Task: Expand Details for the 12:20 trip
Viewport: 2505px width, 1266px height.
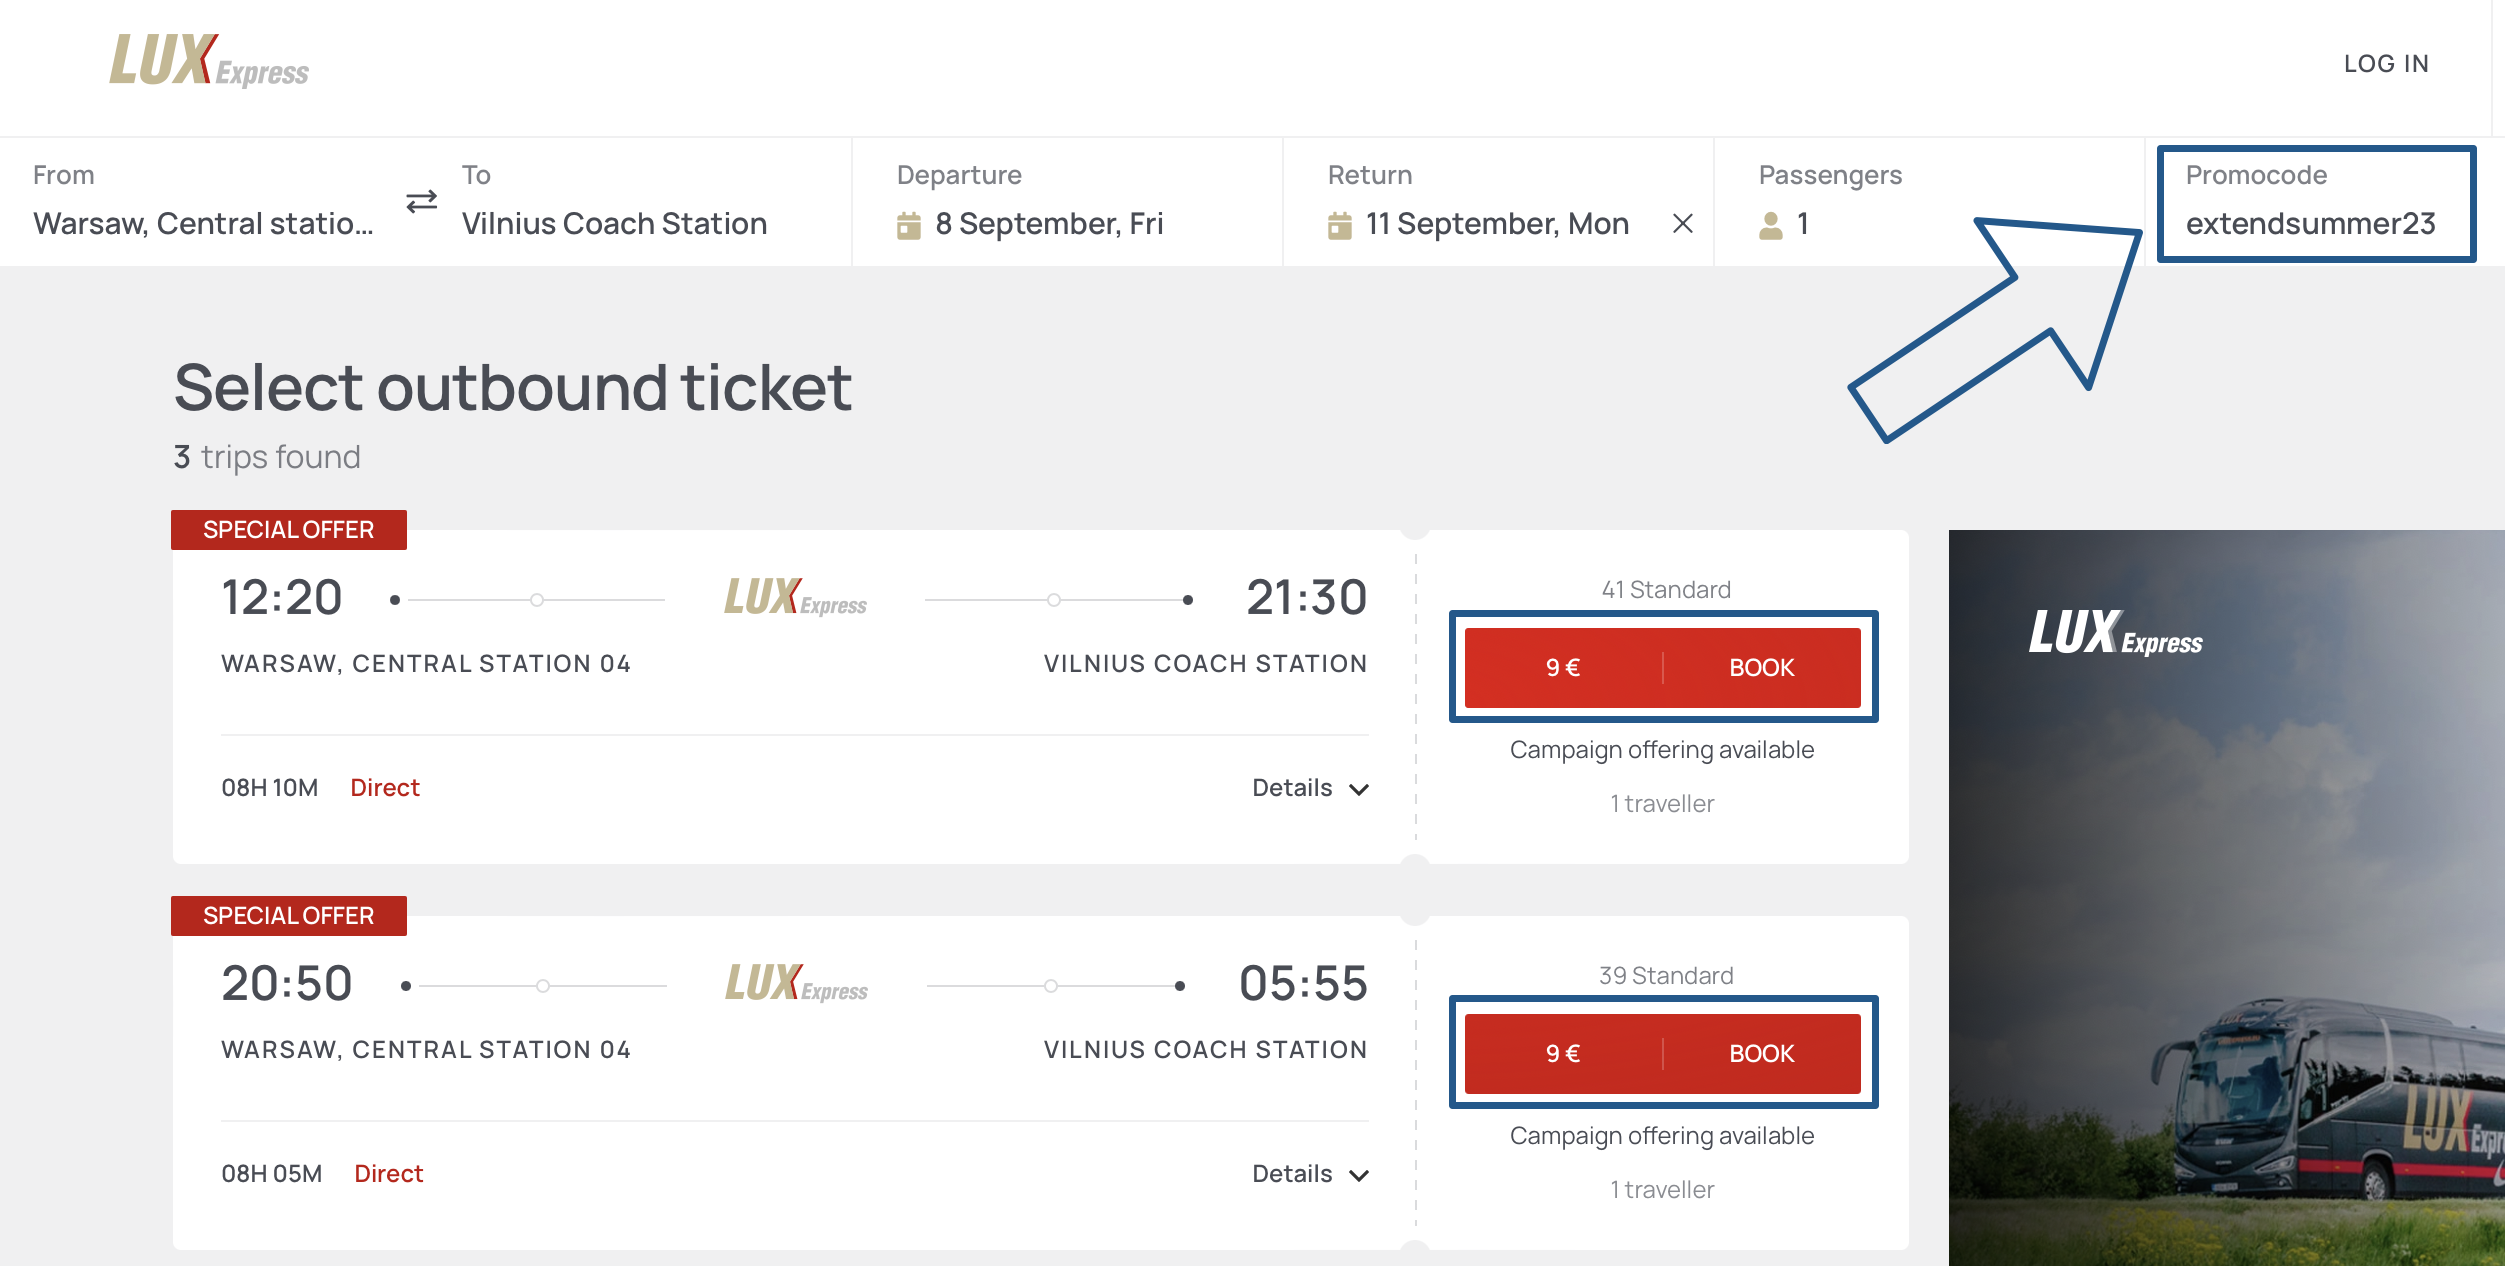Action: (x=1309, y=788)
